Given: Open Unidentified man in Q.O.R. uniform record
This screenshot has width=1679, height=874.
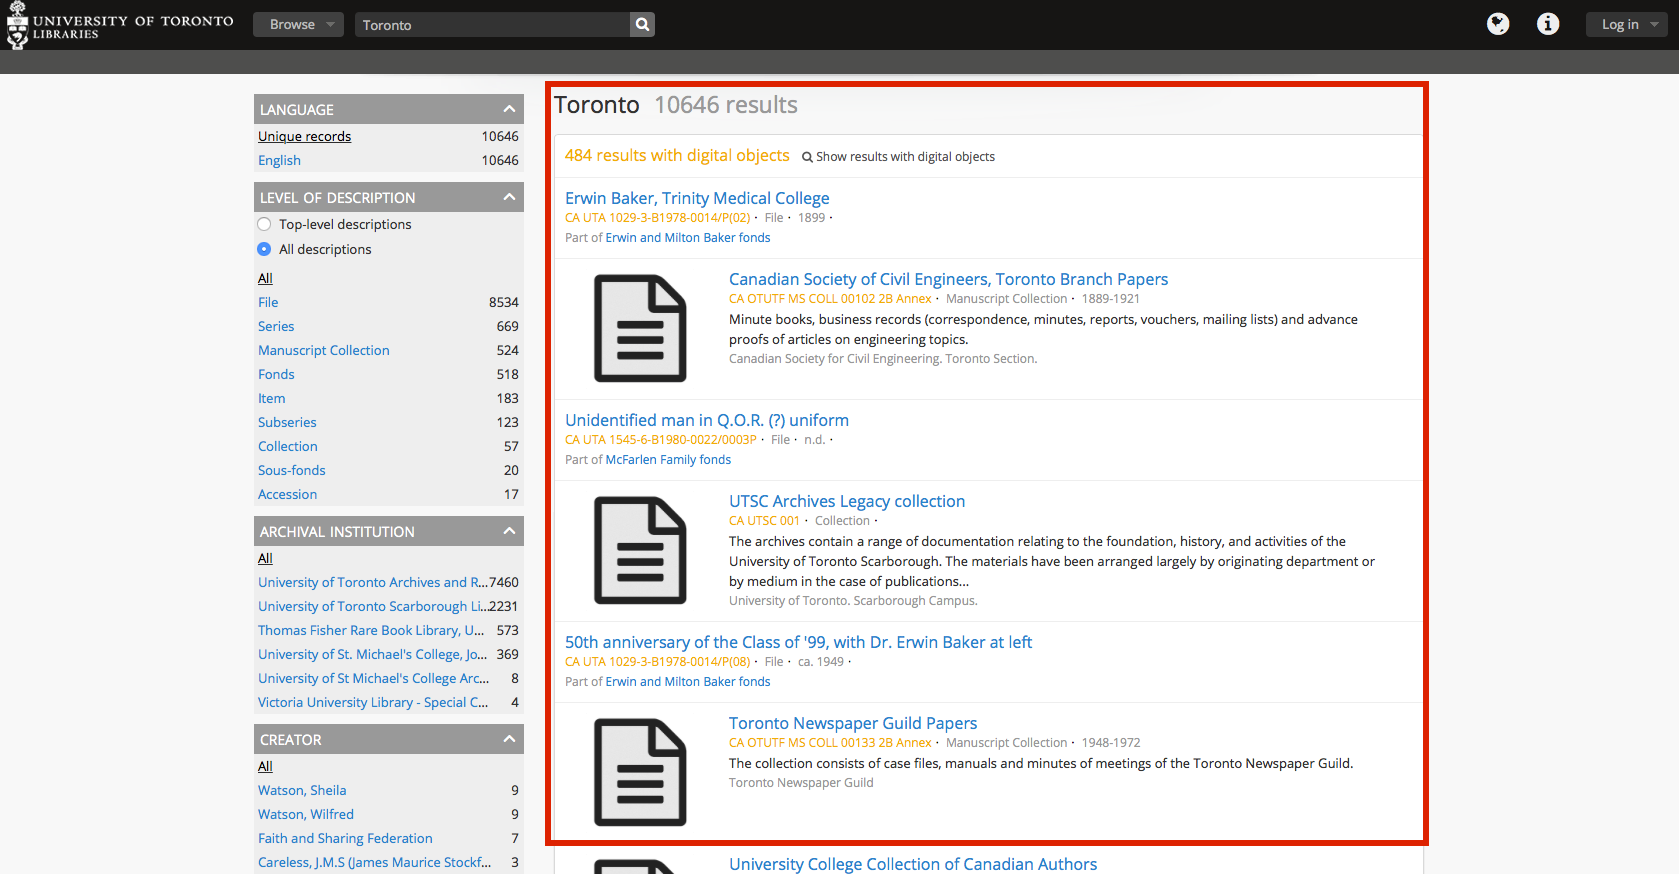Looking at the screenshot, I should click(707, 420).
